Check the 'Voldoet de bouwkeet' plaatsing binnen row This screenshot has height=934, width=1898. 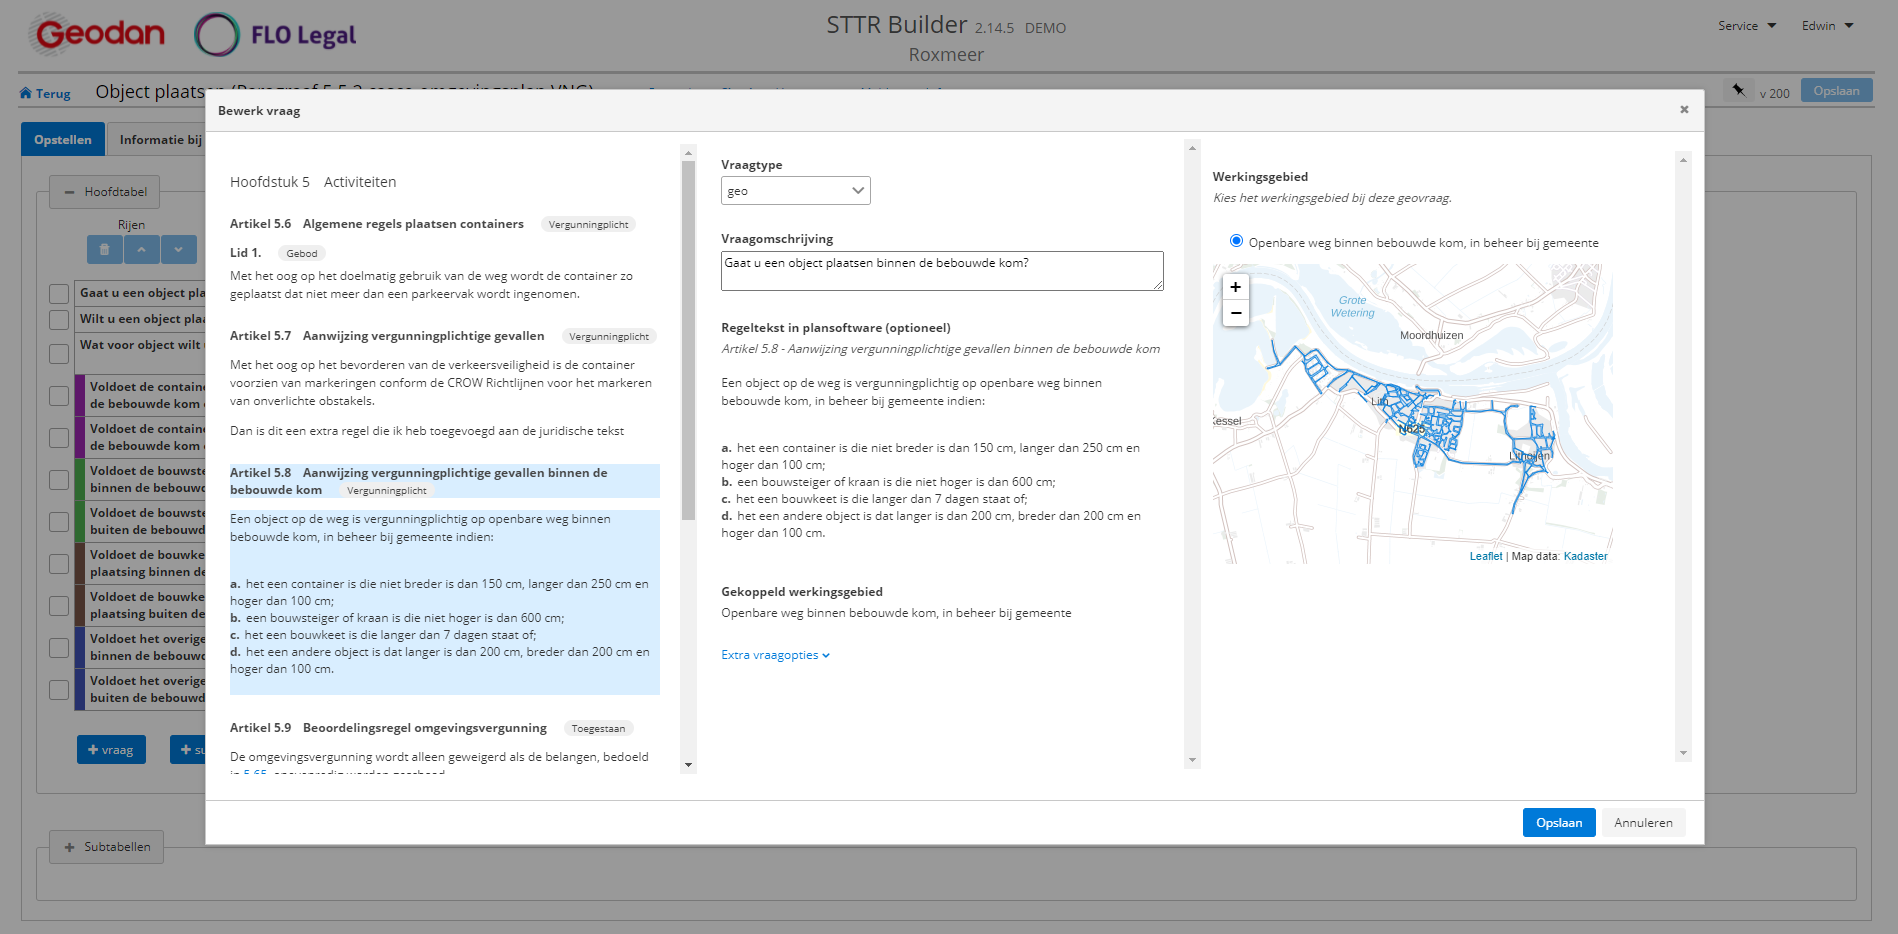click(x=59, y=564)
